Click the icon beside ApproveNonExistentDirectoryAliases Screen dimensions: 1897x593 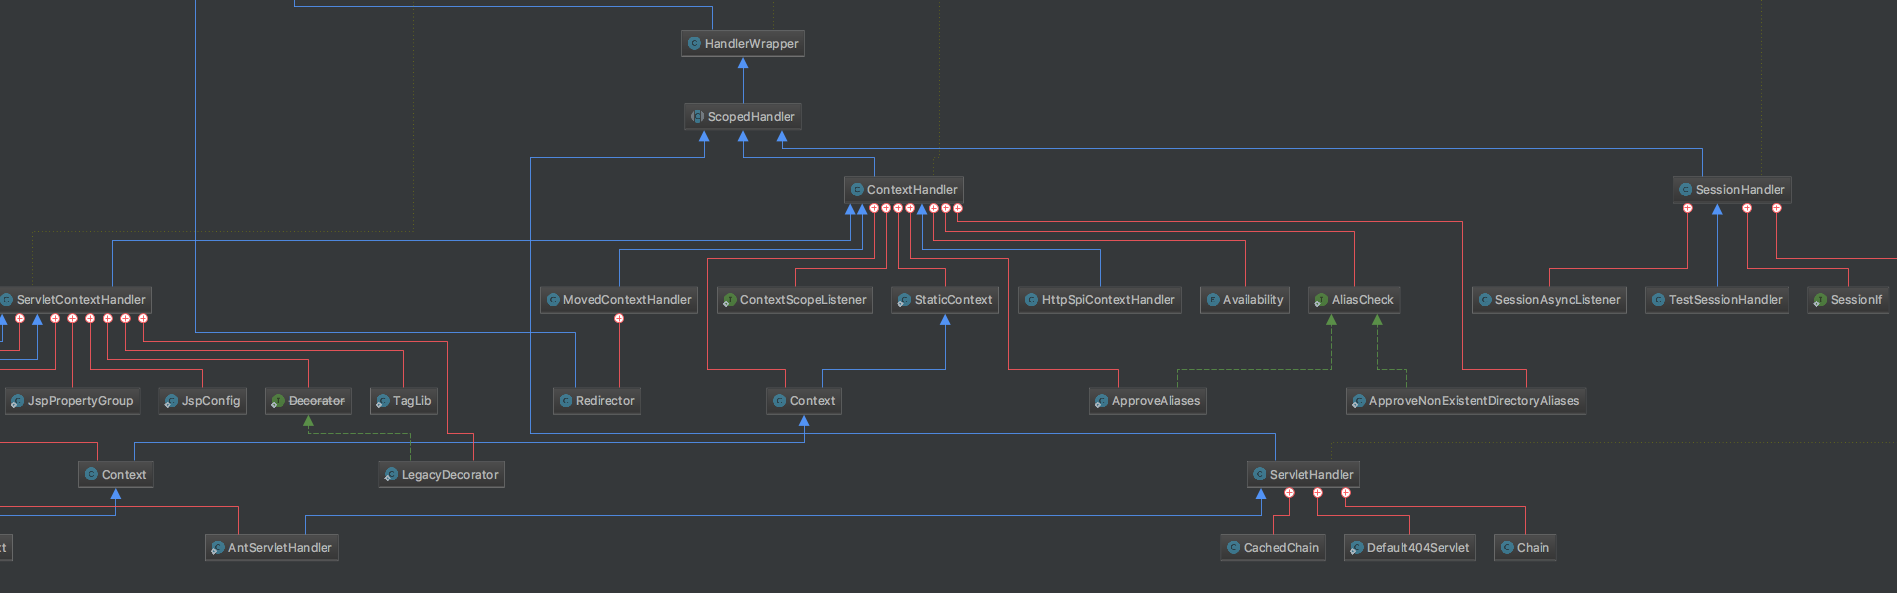(x=1358, y=401)
